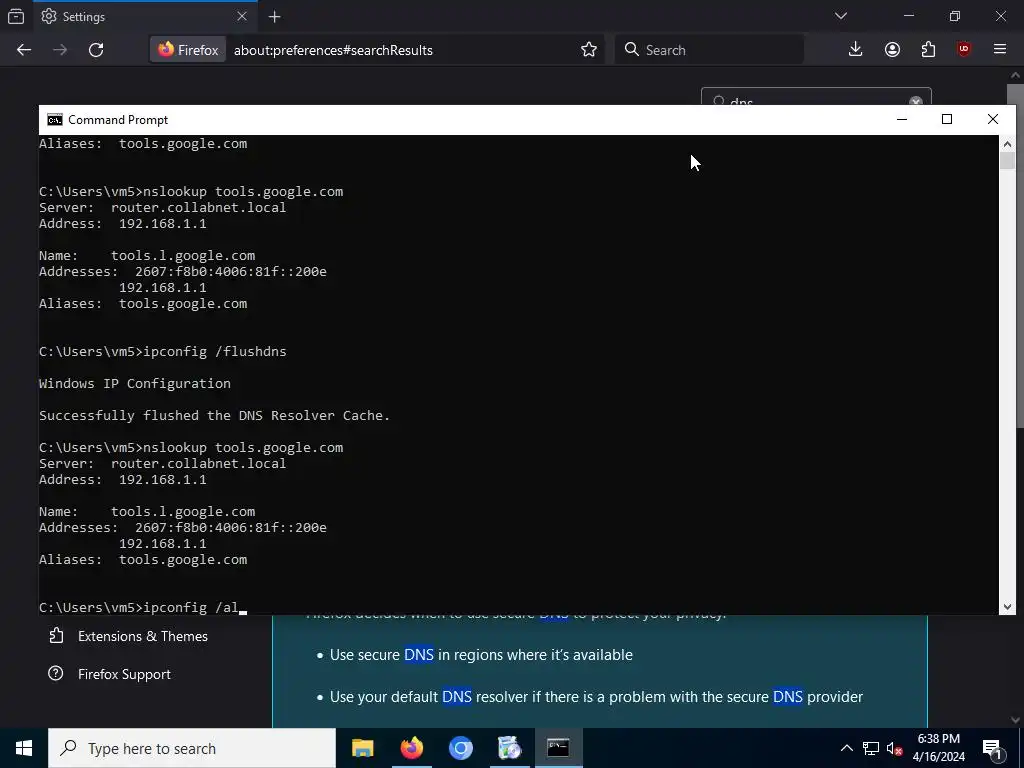Click the 'ipconfig /flushdns' command line

pyautogui.click(x=163, y=351)
